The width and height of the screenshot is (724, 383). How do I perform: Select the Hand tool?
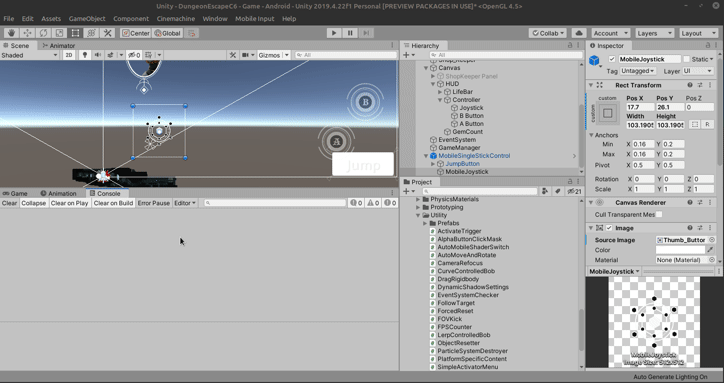12,33
